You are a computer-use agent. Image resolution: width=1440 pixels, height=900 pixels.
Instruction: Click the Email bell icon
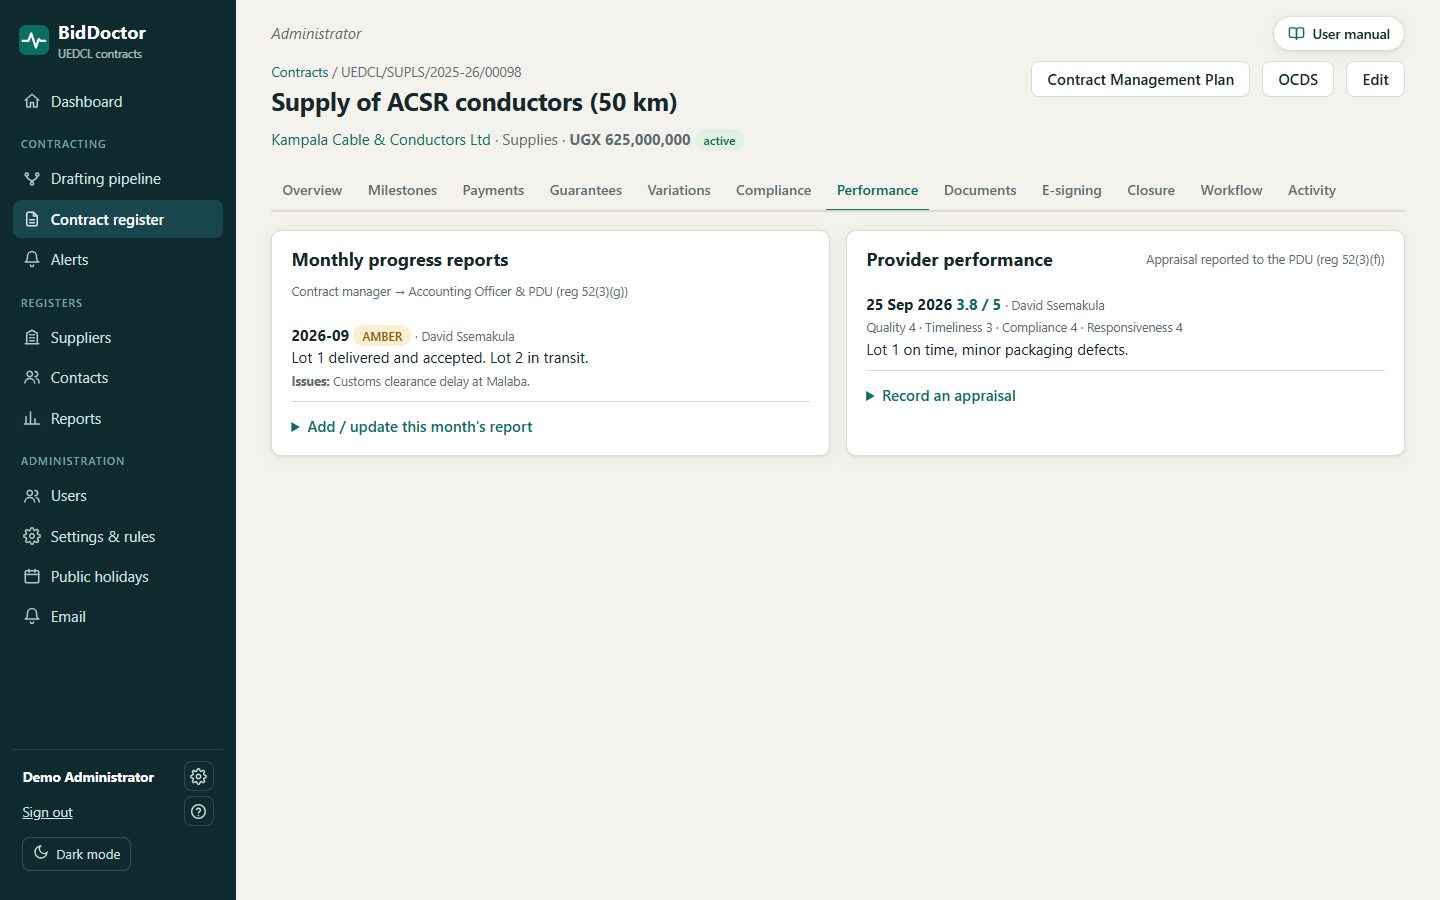tap(32, 616)
